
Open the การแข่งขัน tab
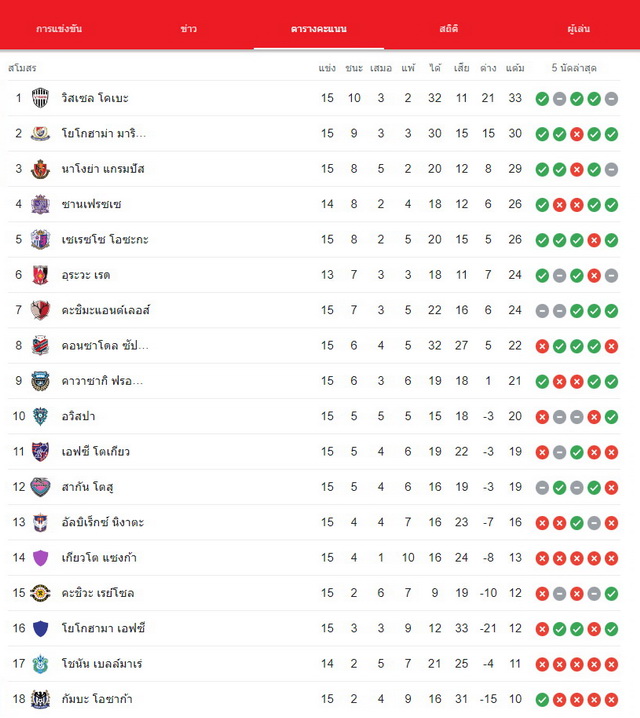coord(59,28)
